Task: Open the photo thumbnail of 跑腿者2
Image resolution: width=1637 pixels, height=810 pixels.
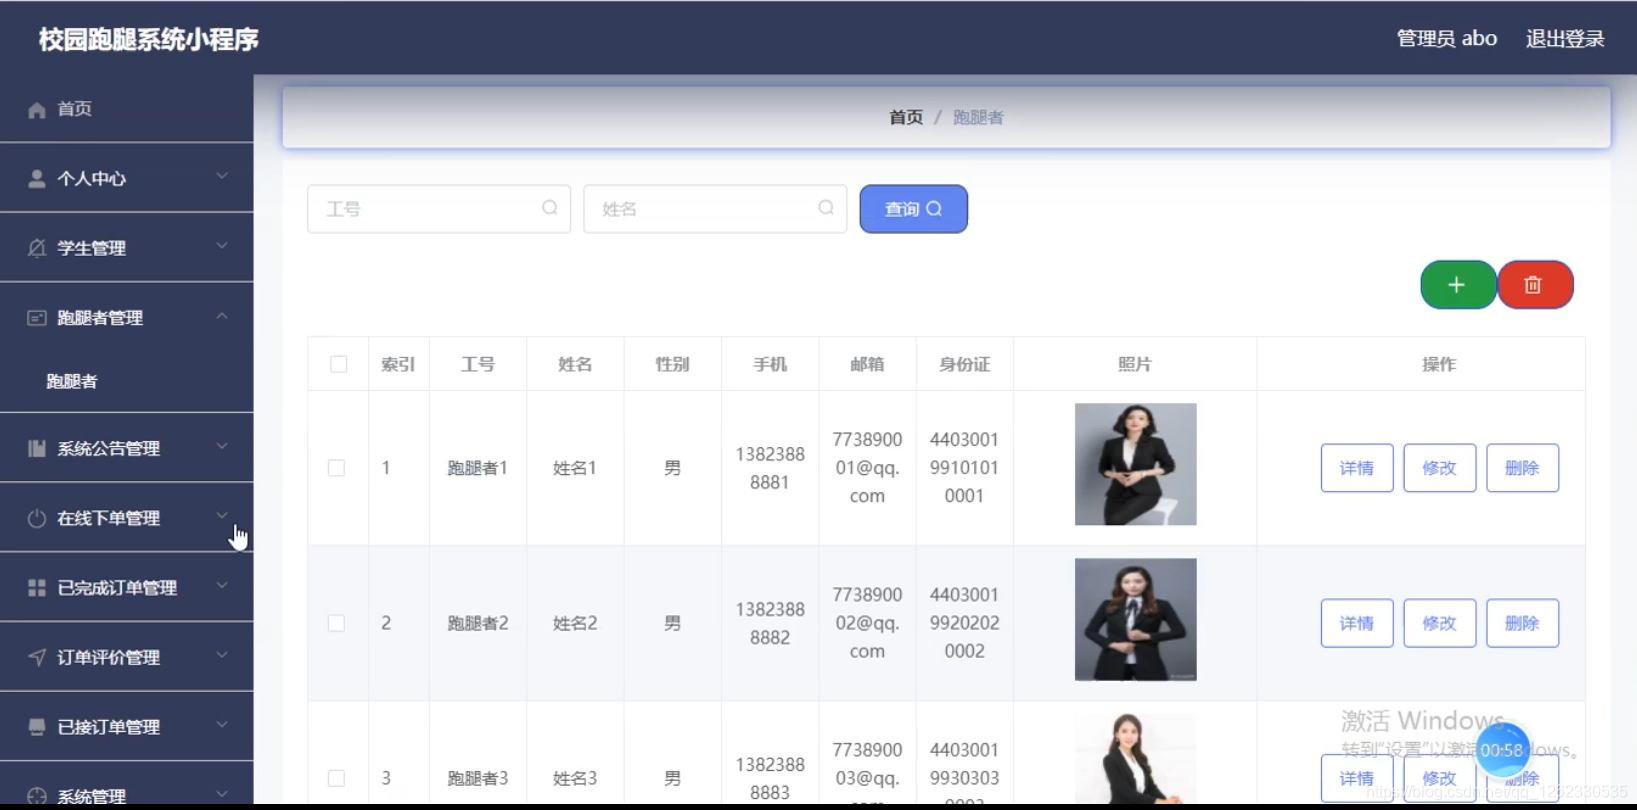Action: 1135,619
